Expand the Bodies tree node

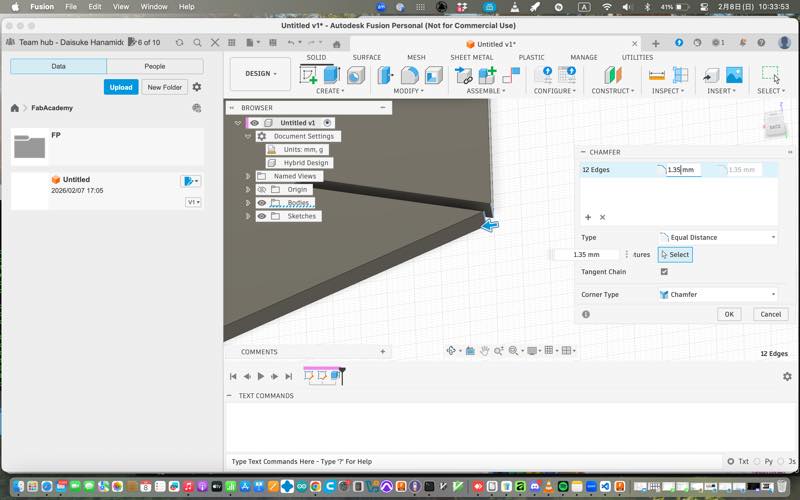click(x=248, y=203)
